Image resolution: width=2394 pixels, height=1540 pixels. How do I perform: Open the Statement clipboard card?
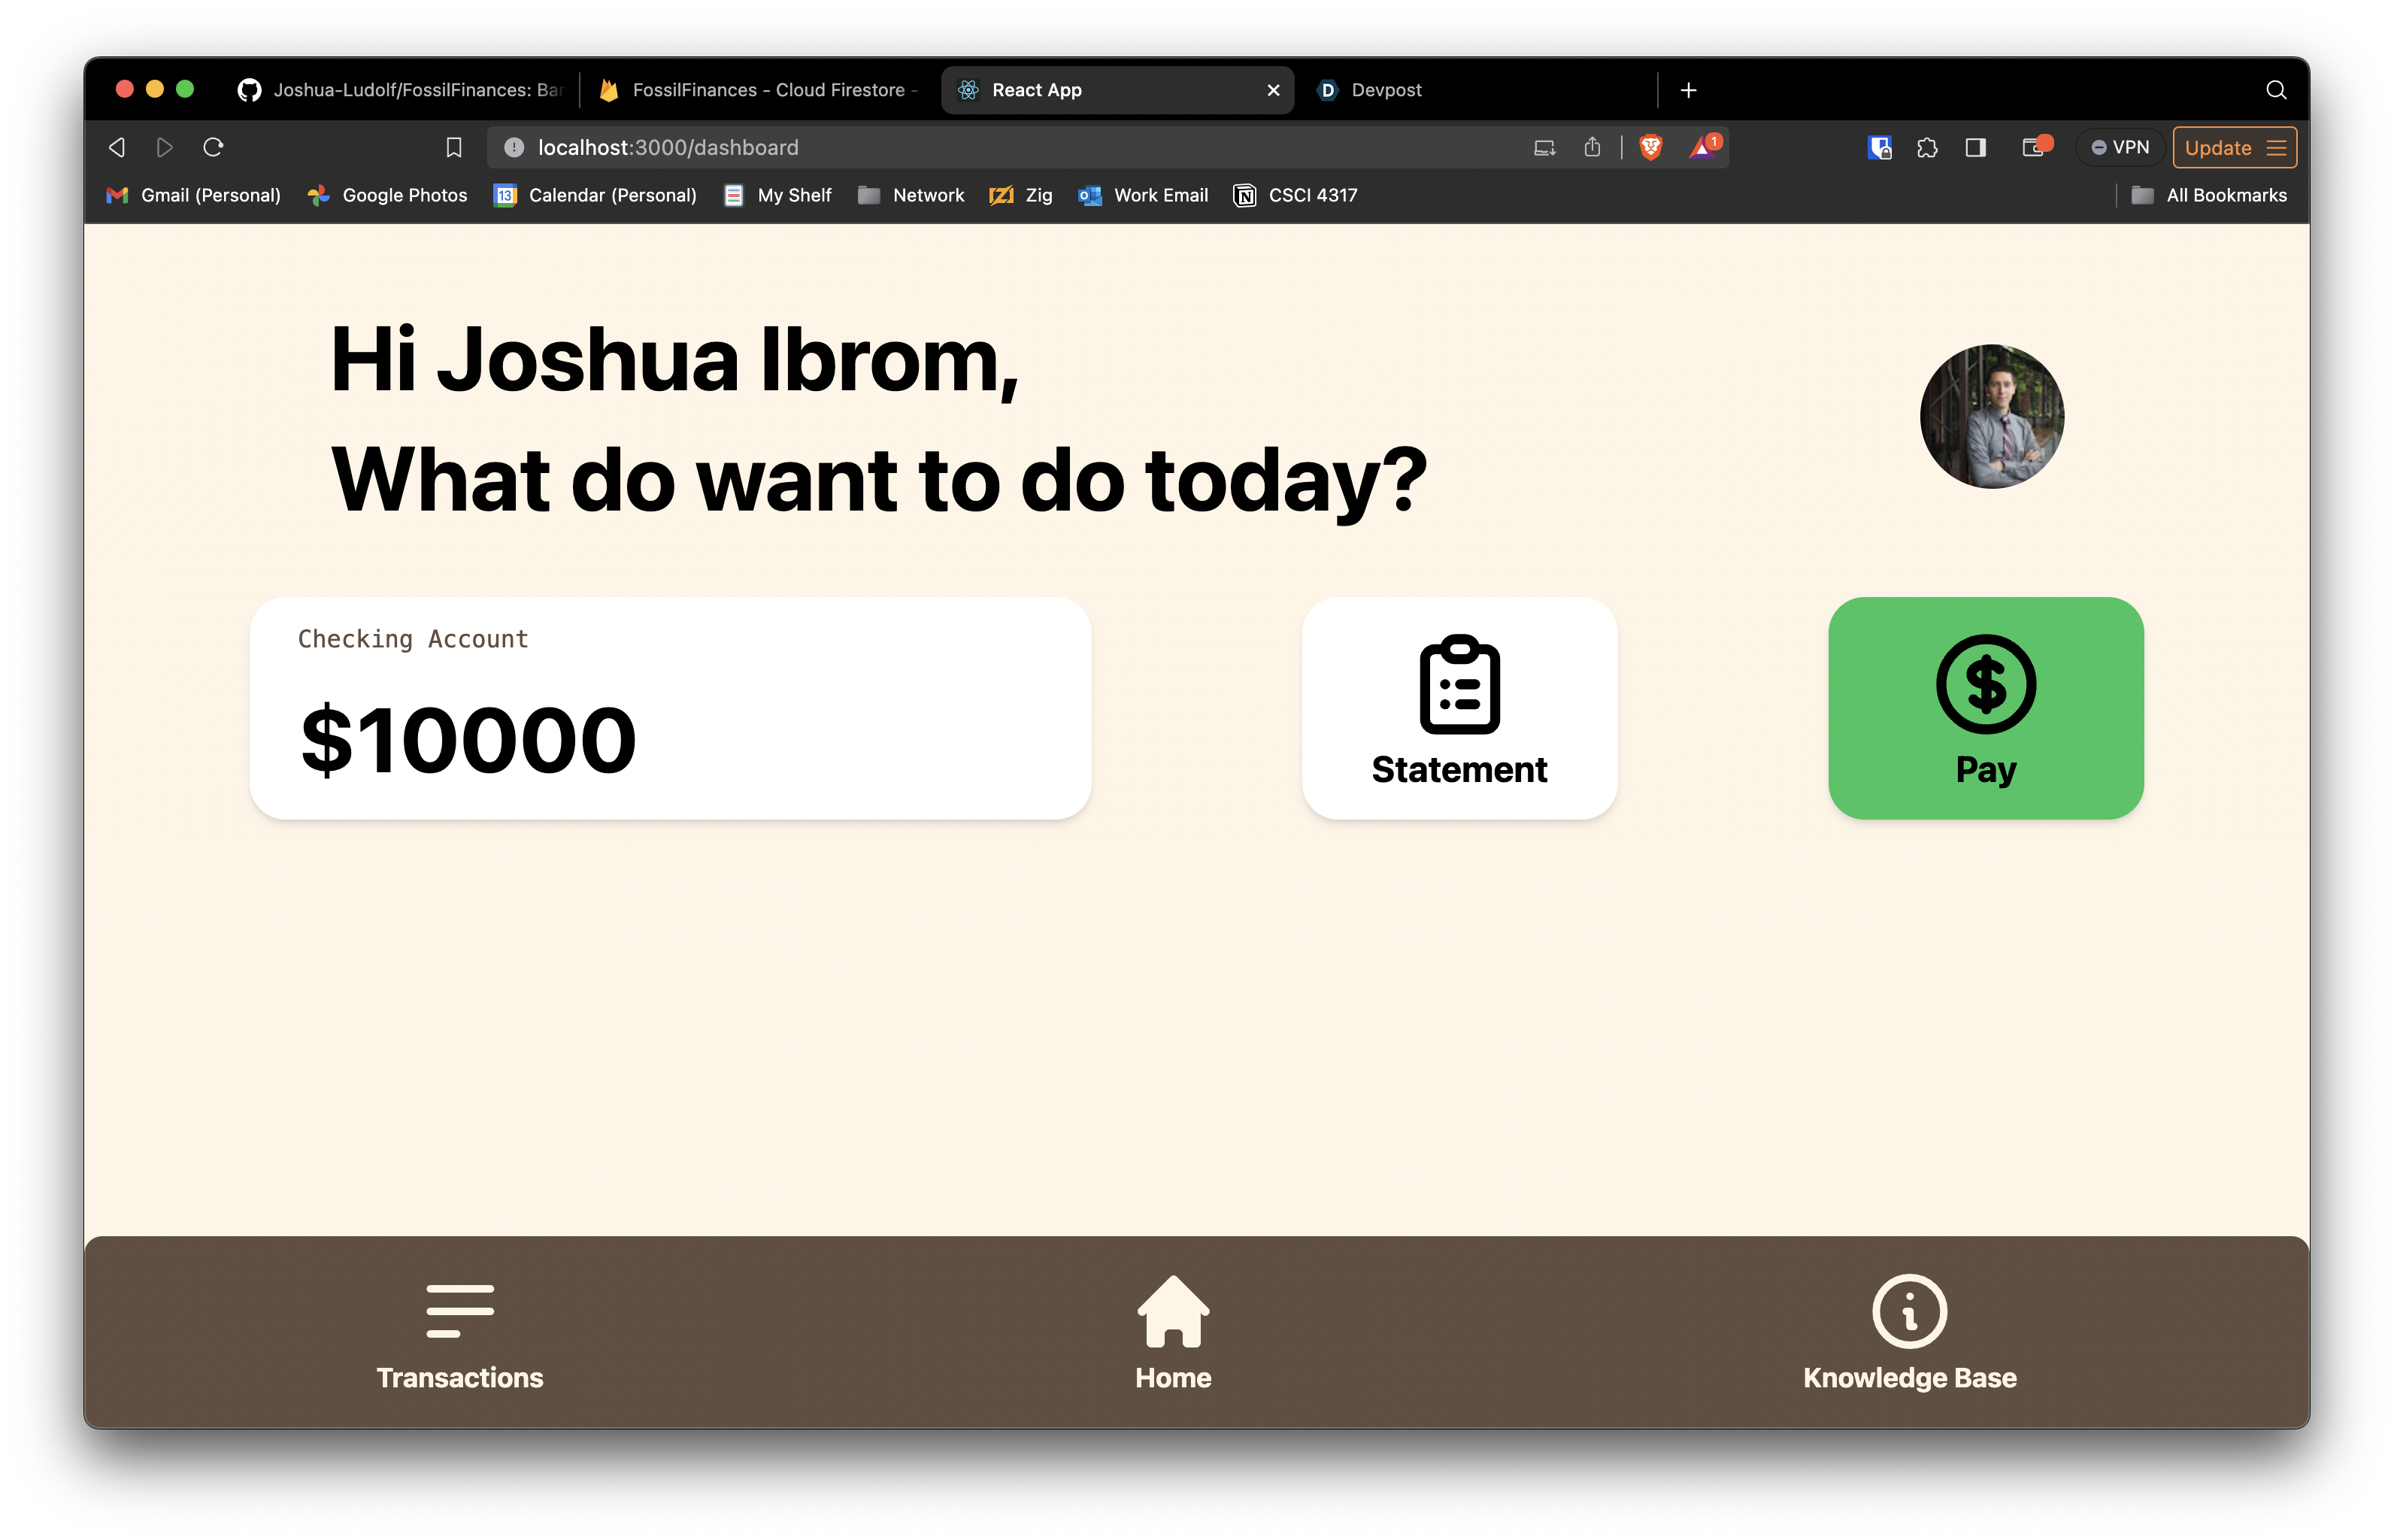(x=1459, y=708)
